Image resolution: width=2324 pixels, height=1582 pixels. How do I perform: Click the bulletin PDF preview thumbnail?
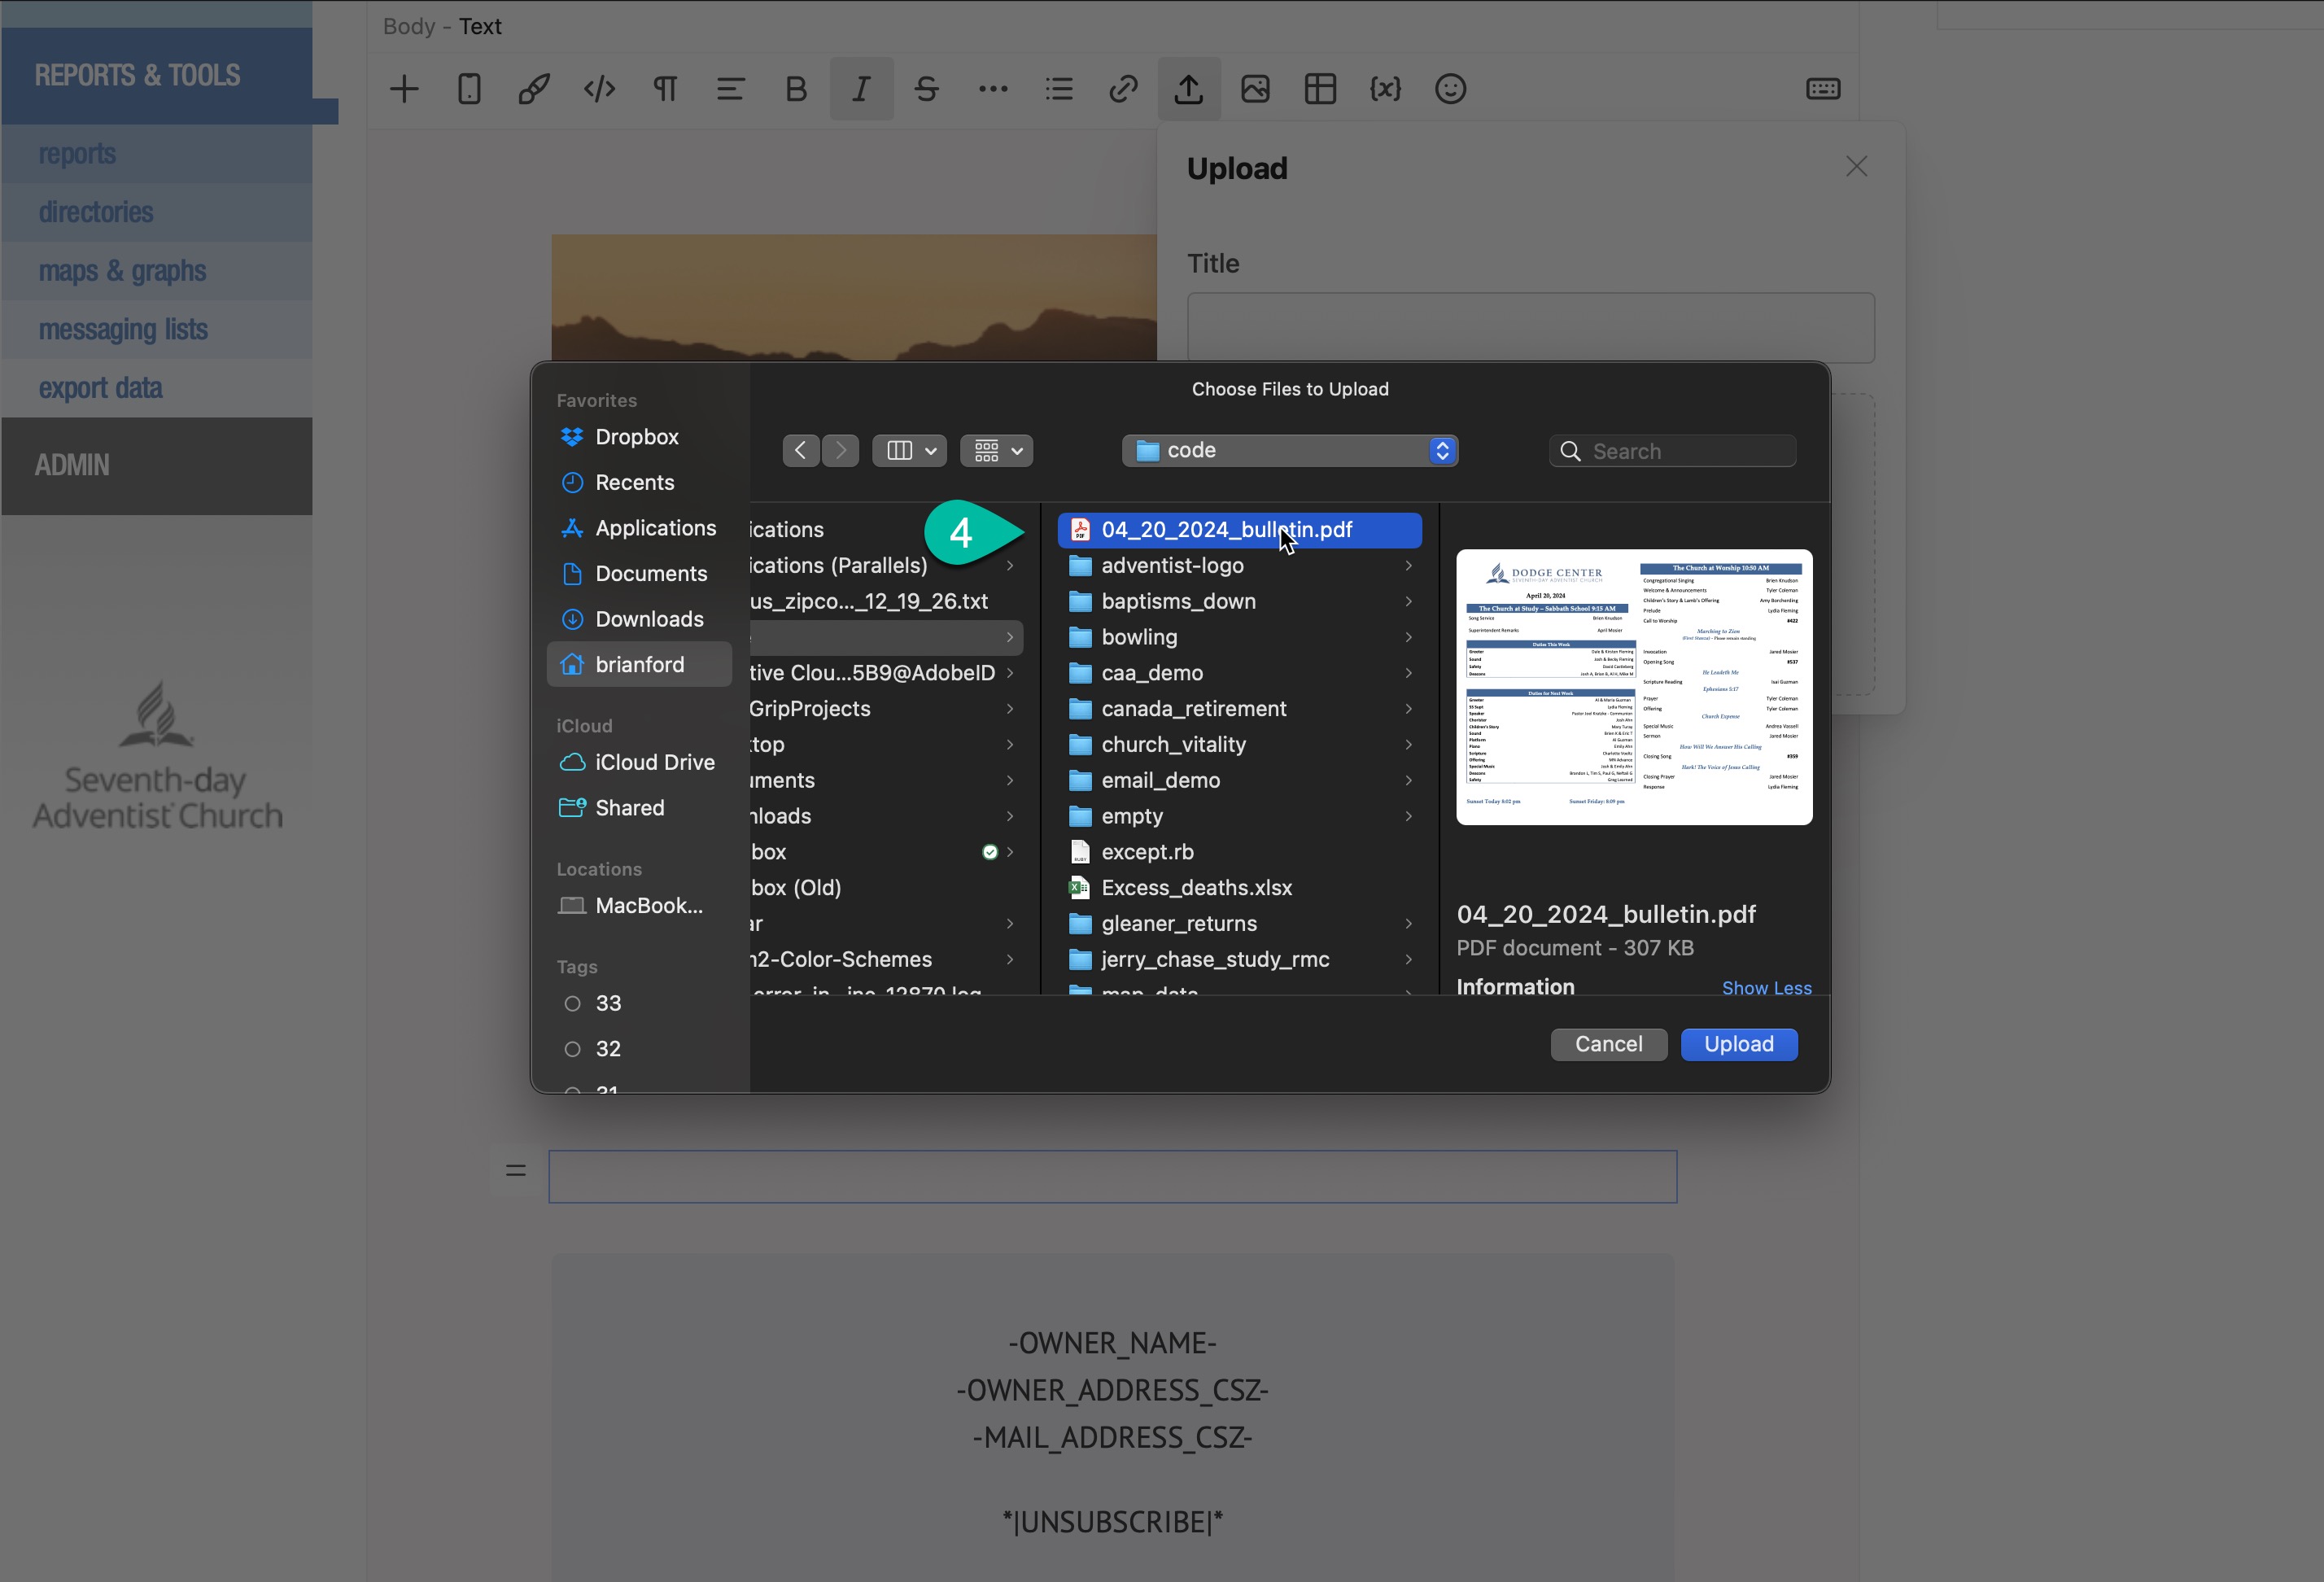[x=1633, y=687]
